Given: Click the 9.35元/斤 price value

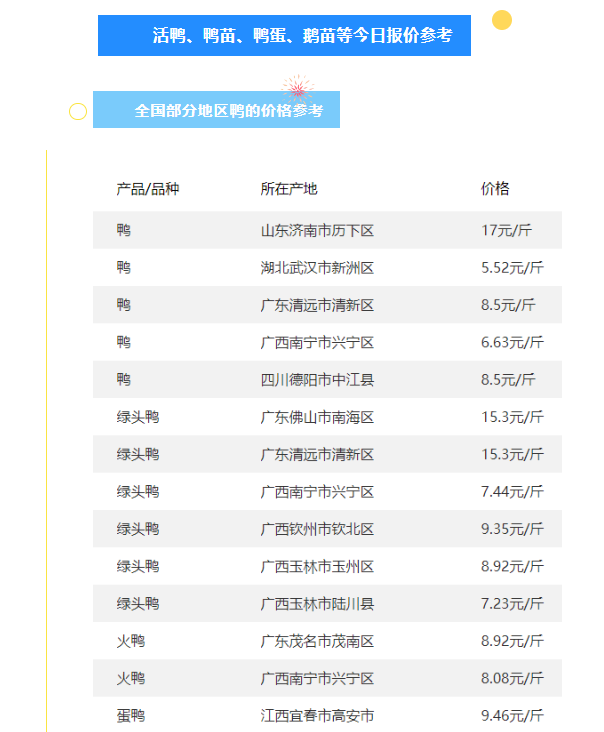Looking at the screenshot, I should point(512,529).
